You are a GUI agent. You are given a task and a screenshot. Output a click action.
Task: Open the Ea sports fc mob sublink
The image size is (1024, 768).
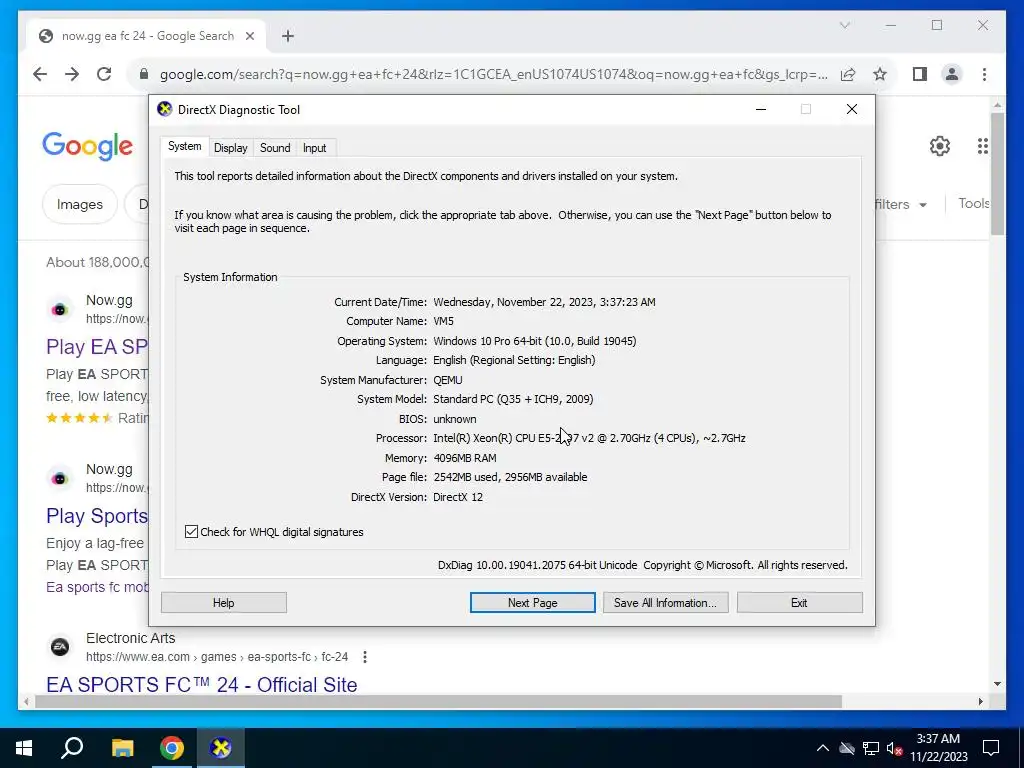click(x=97, y=587)
